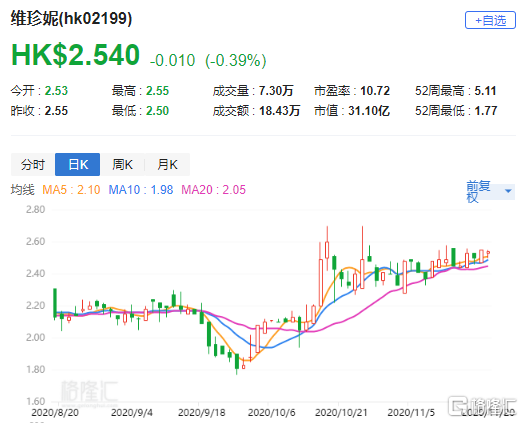Open the 周K weekly chart tab
The width and height of the screenshot is (523, 423).
[x=122, y=164]
